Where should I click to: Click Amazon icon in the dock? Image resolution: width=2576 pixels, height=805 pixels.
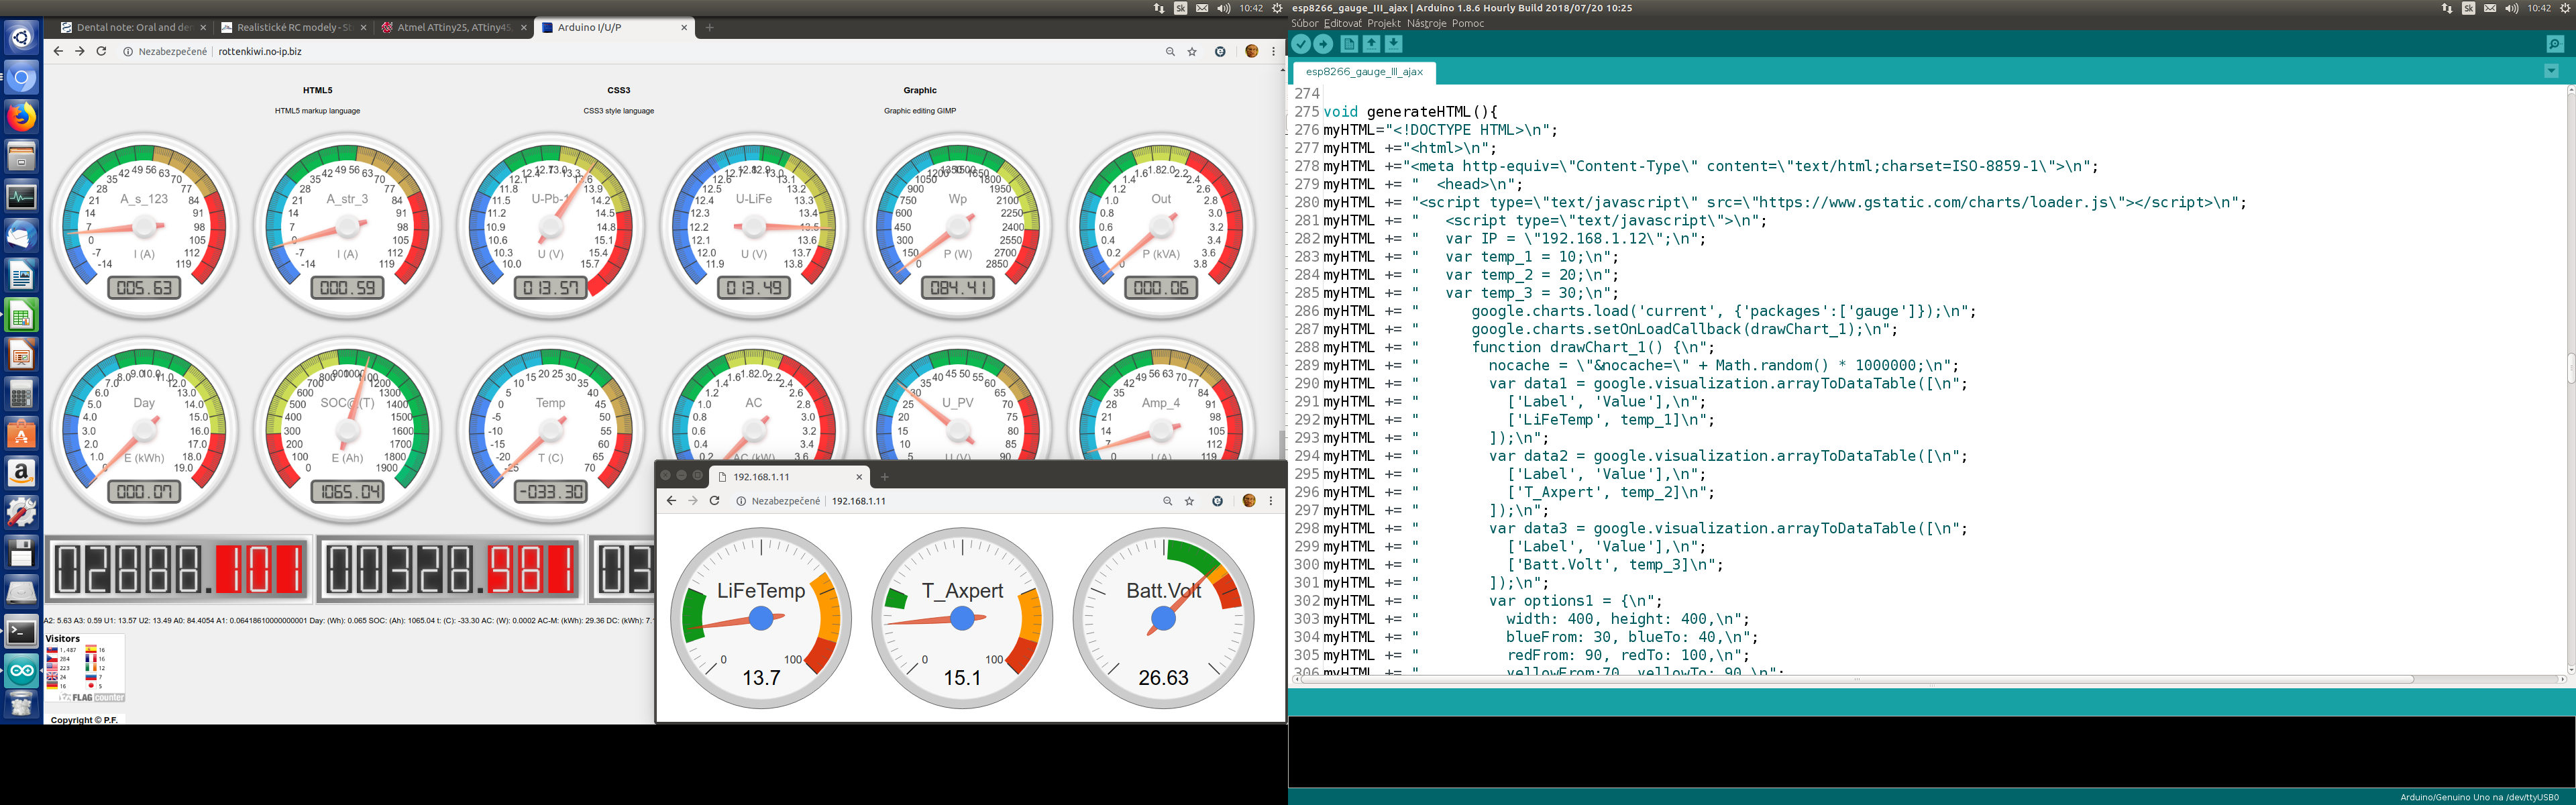pyautogui.click(x=21, y=472)
